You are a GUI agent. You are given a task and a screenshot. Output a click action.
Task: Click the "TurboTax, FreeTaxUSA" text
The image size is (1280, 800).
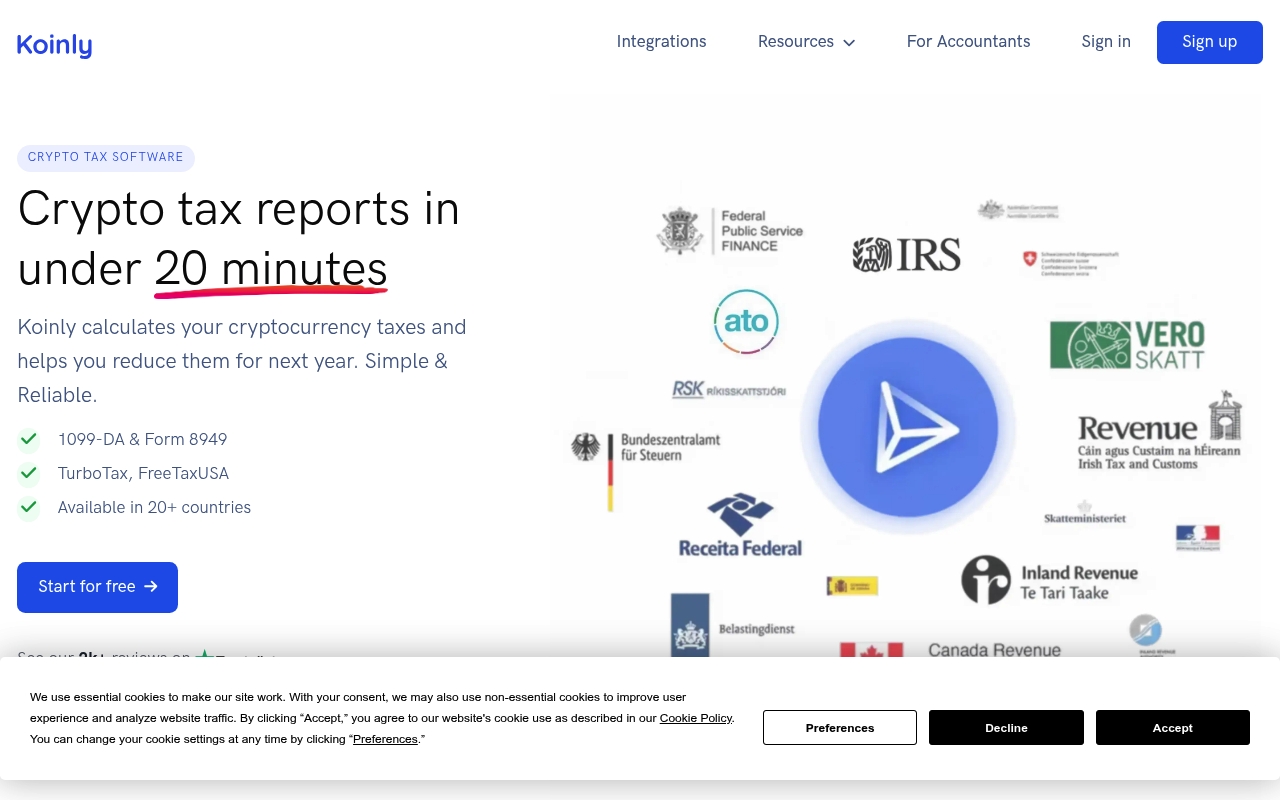coord(143,473)
